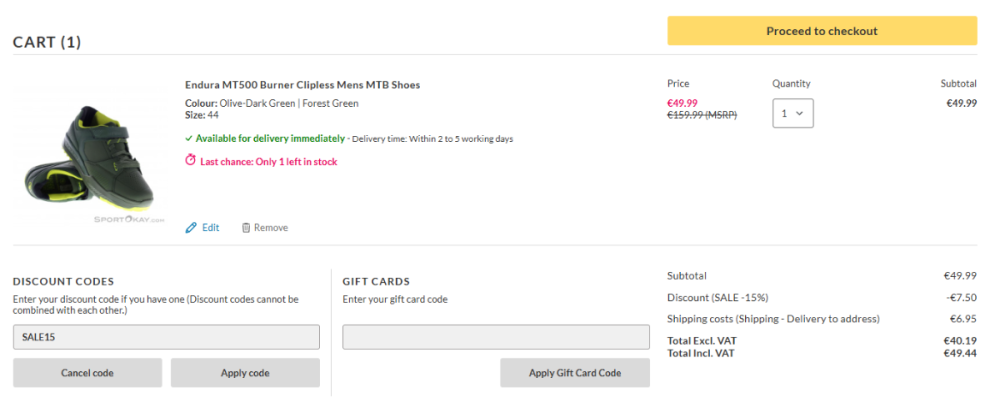The height and width of the screenshot is (413, 1000).
Task: Click the green availability checkmark icon
Action: tap(189, 139)
